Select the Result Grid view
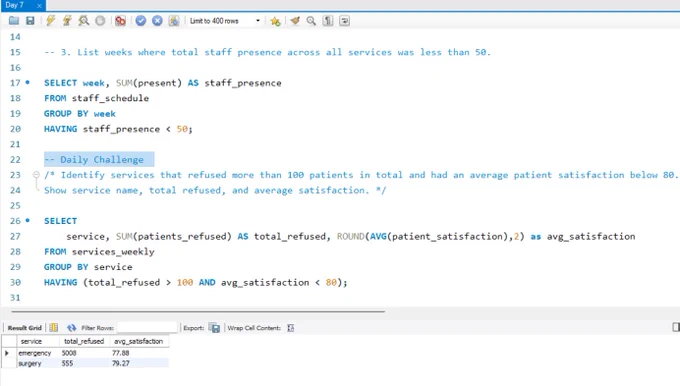The height and width of the screenshot is (386, 680). tap(24, 328)
